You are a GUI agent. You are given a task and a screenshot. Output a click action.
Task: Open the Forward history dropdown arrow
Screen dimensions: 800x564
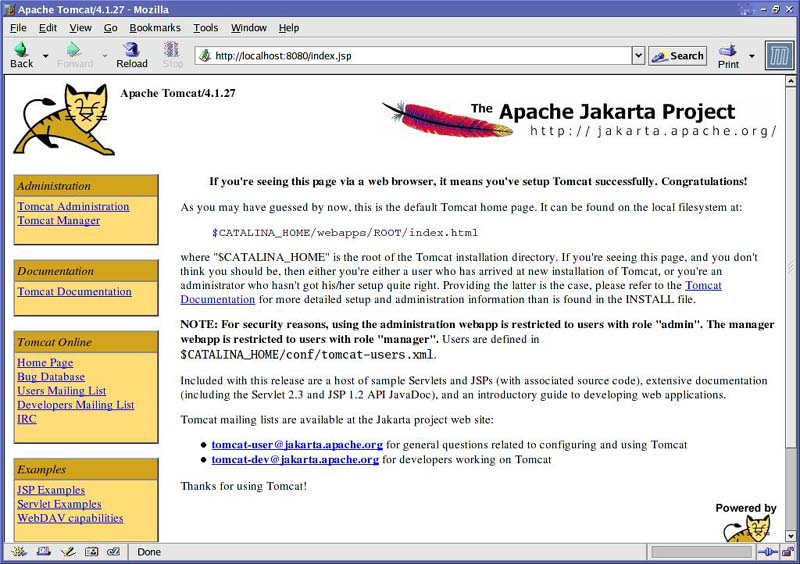pyautogui.click(x=105, y=55)
